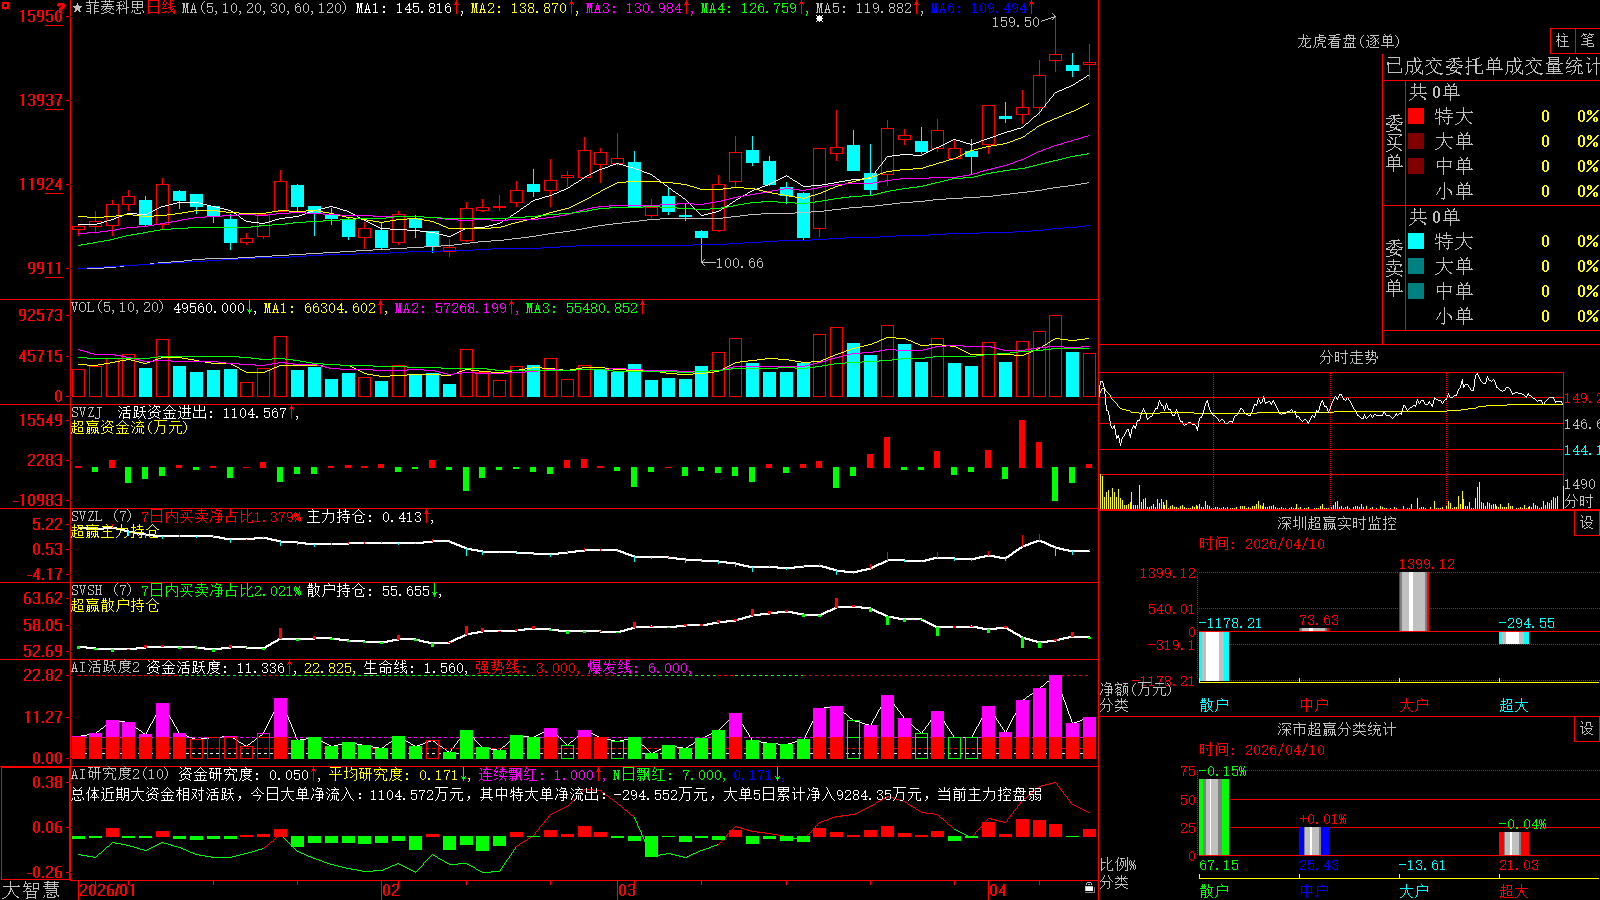This screenshot has width=1600, height=900.
Task: Click the MA(5,10,20,30,60,120) indicator label
Action: point(264,8)
